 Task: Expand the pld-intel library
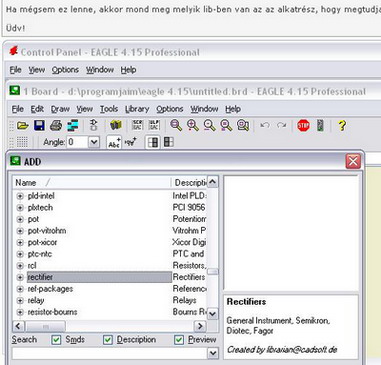(x=20, y=196)
